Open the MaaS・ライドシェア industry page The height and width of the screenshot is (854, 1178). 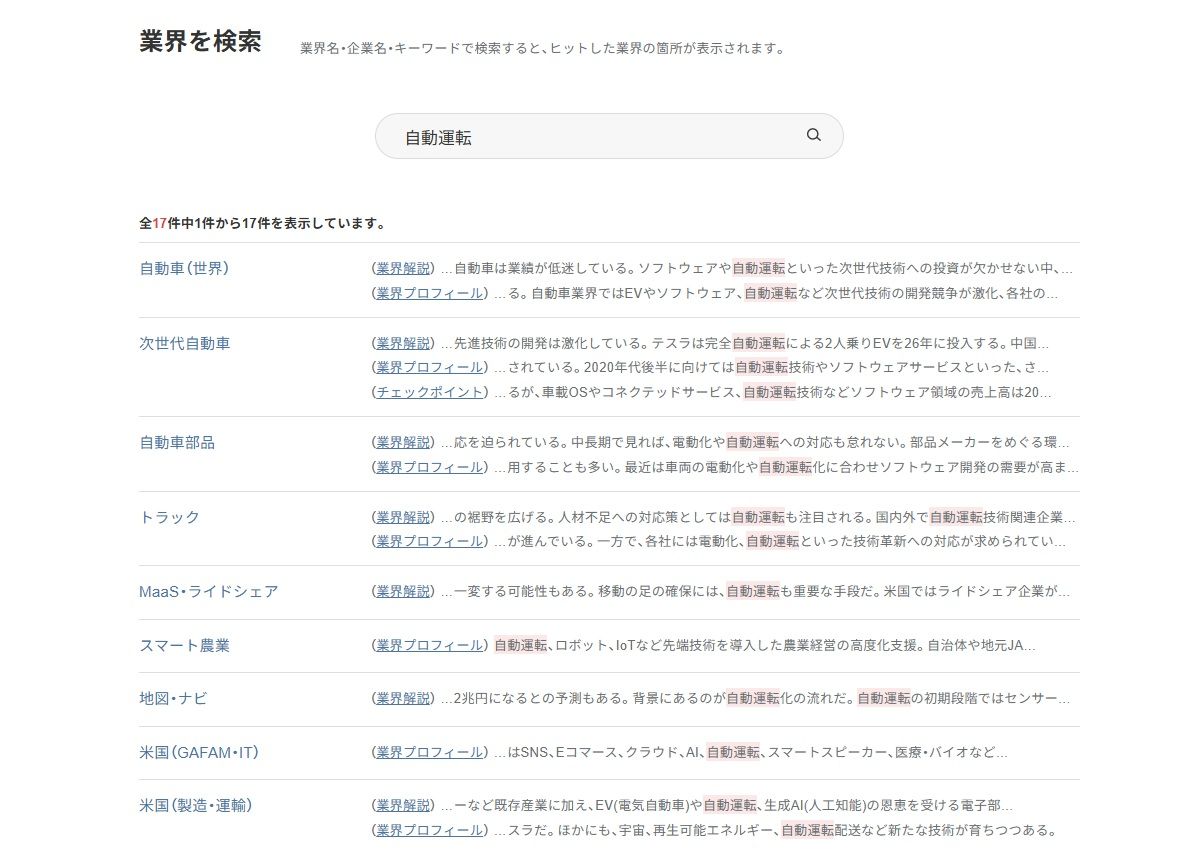(208, 591)
